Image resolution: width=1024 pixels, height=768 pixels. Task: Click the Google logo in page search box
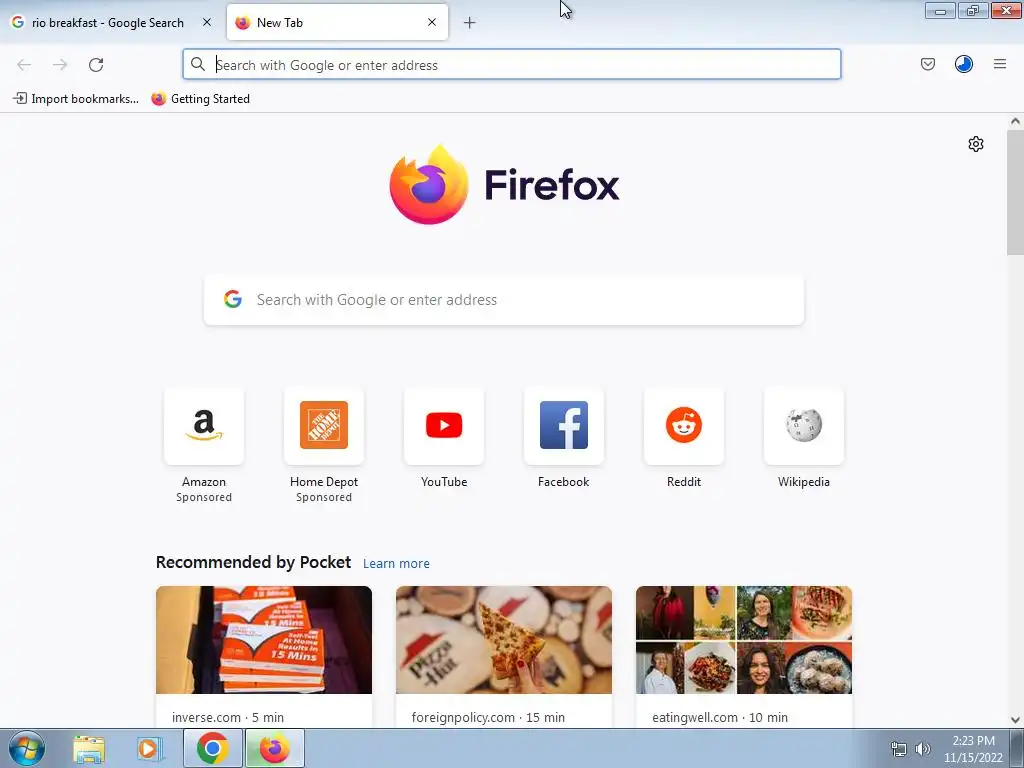click(233, 300)
